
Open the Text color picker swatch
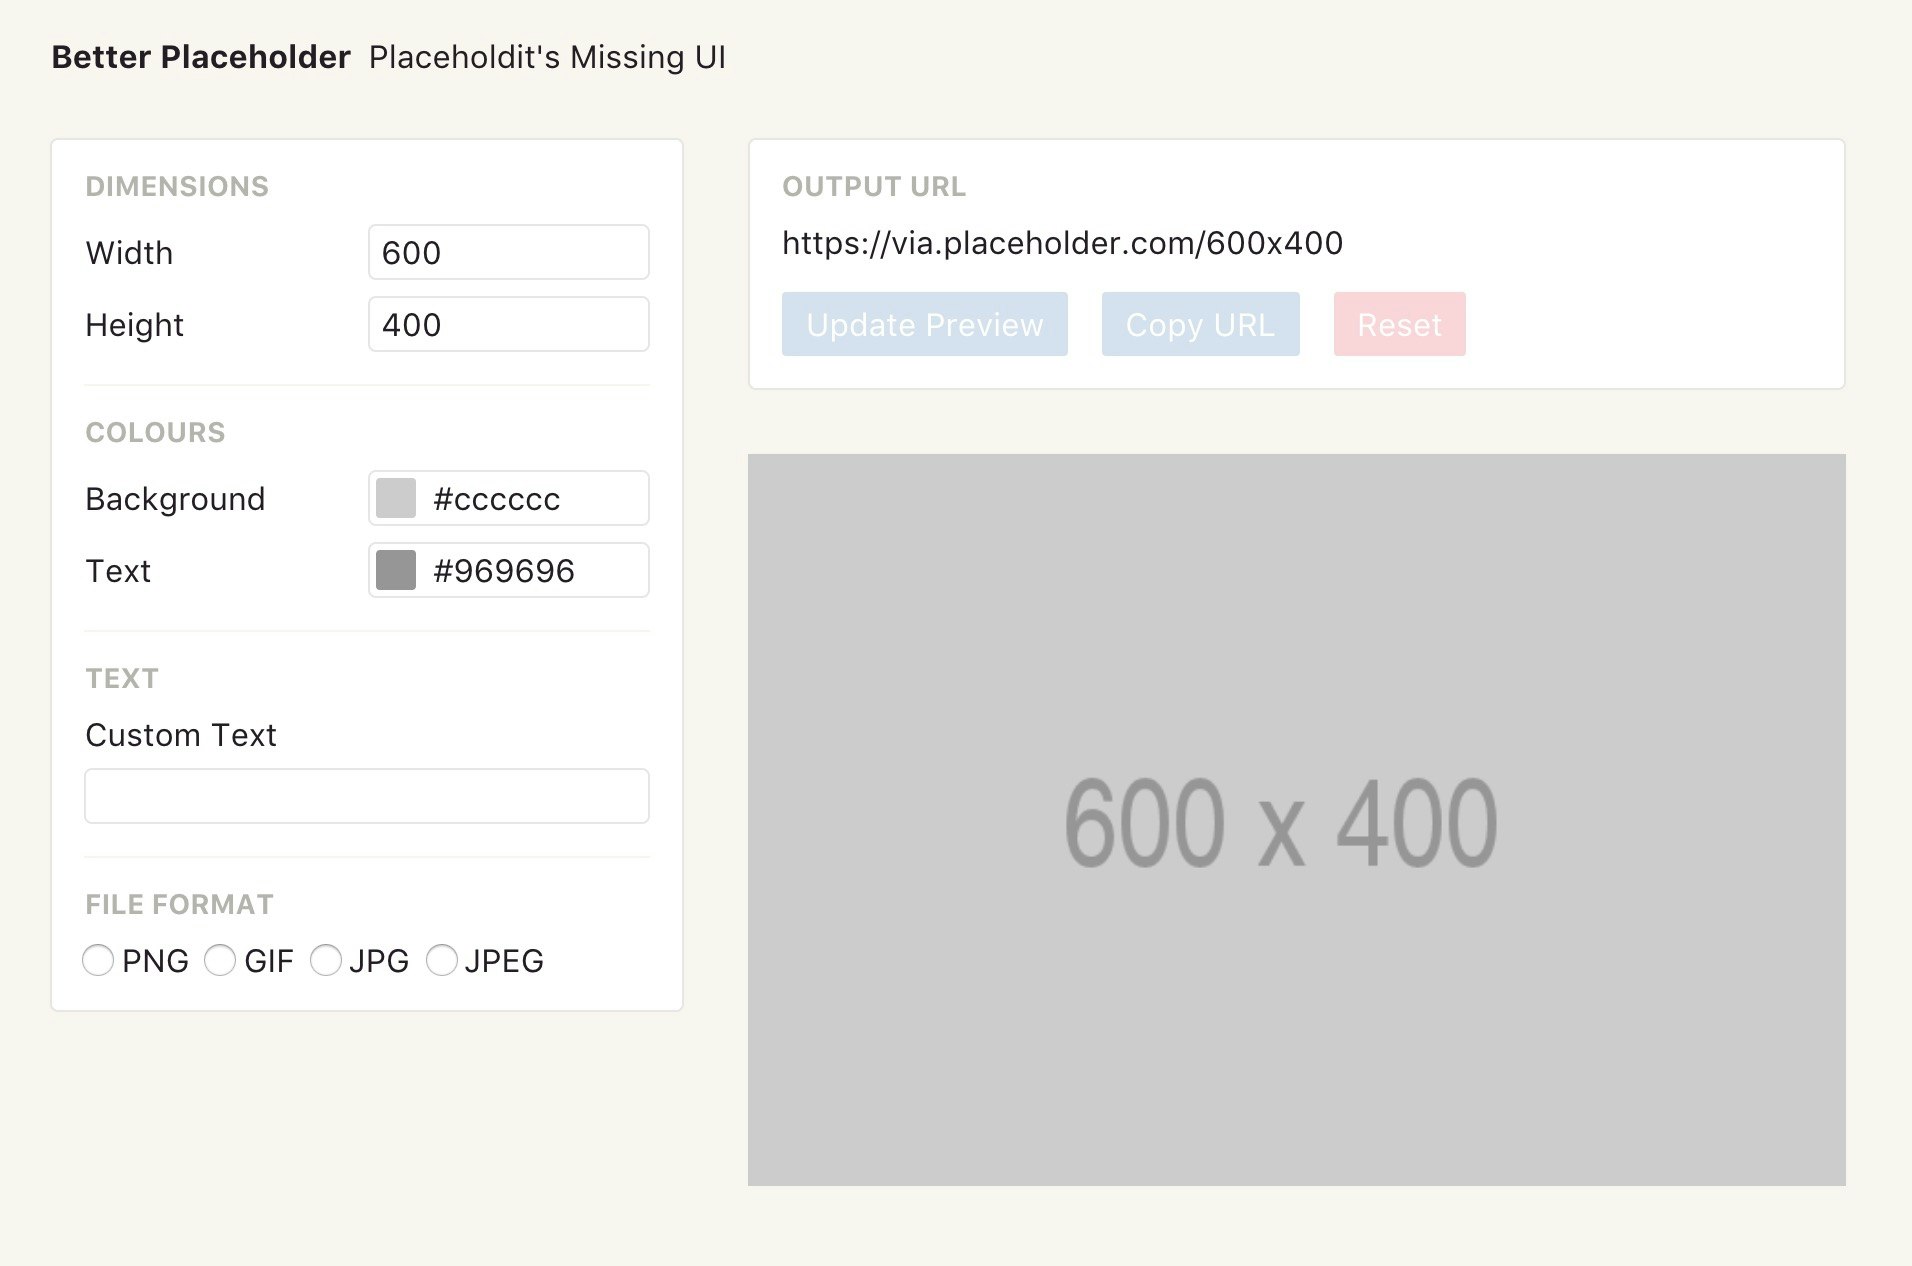[x=395, y=570]
